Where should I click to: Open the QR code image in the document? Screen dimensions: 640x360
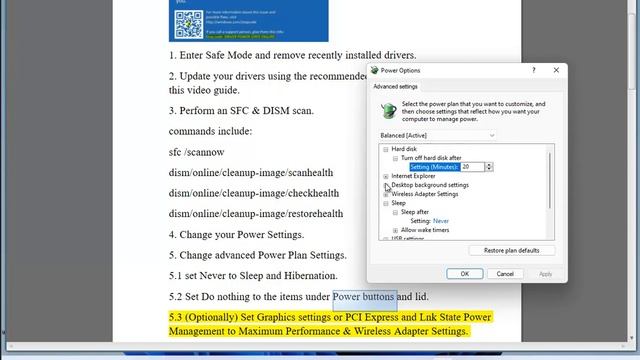tap(189, 24)
